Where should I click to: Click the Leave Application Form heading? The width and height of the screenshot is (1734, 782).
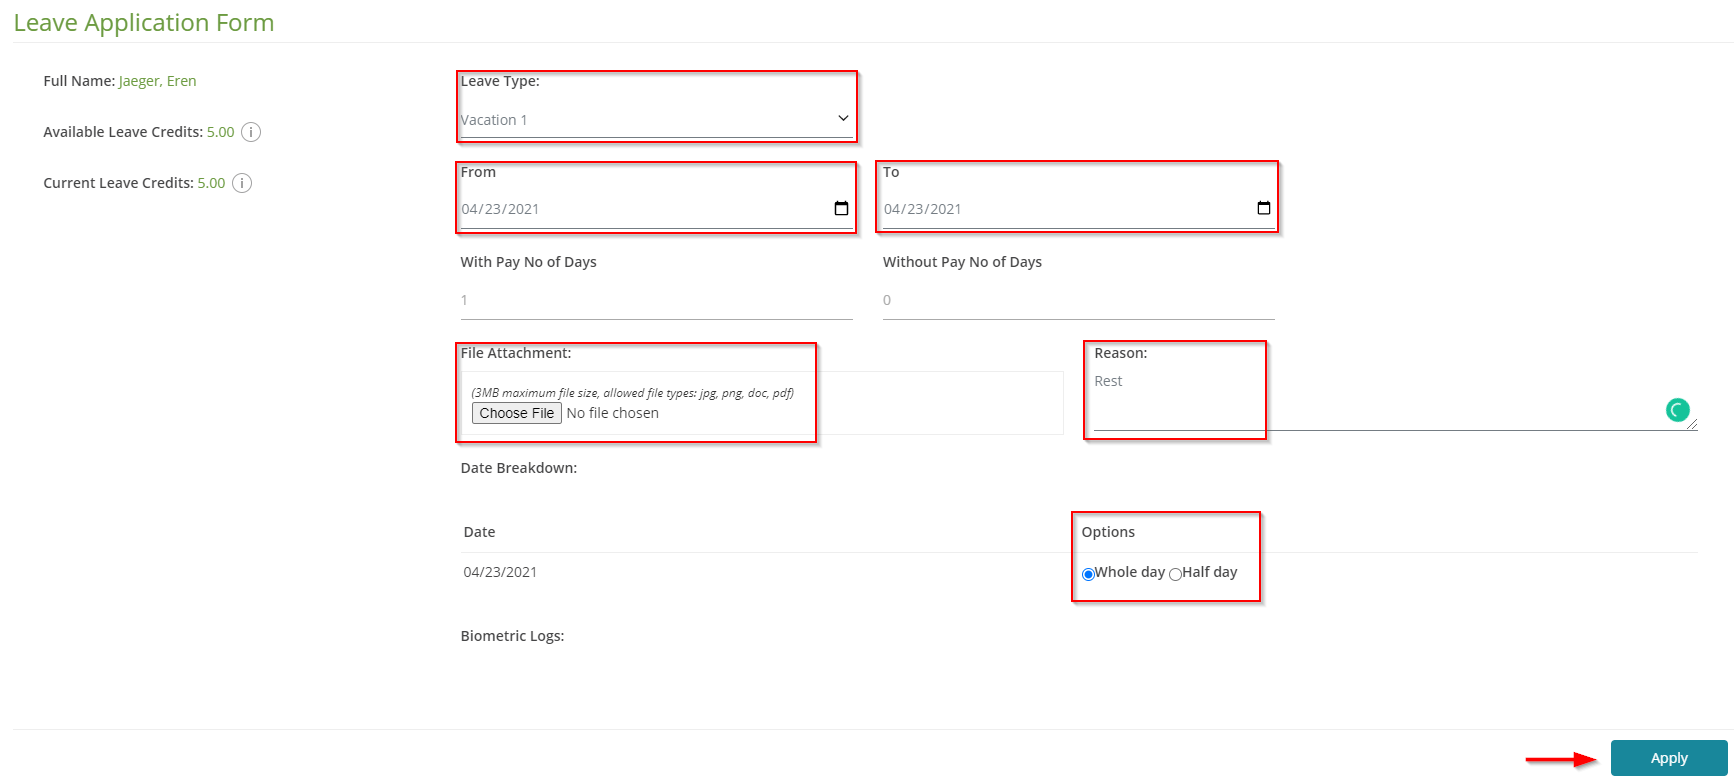pos(144,23)
